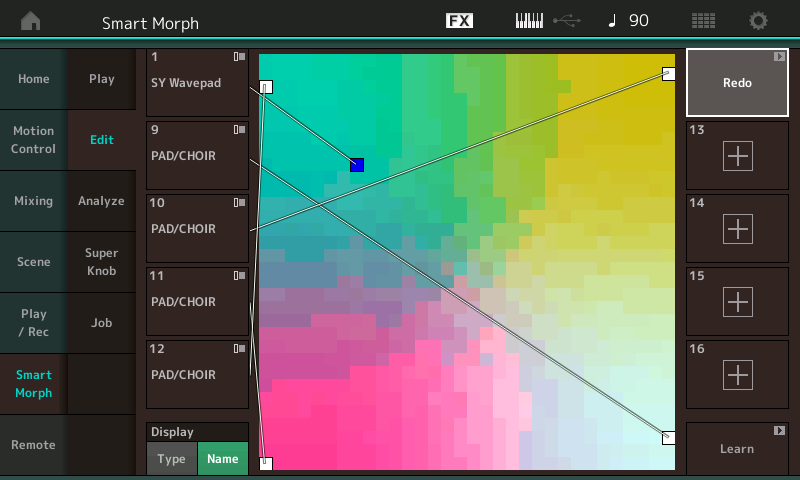Tap the Home icon in top bar

(x=32, y=21)
